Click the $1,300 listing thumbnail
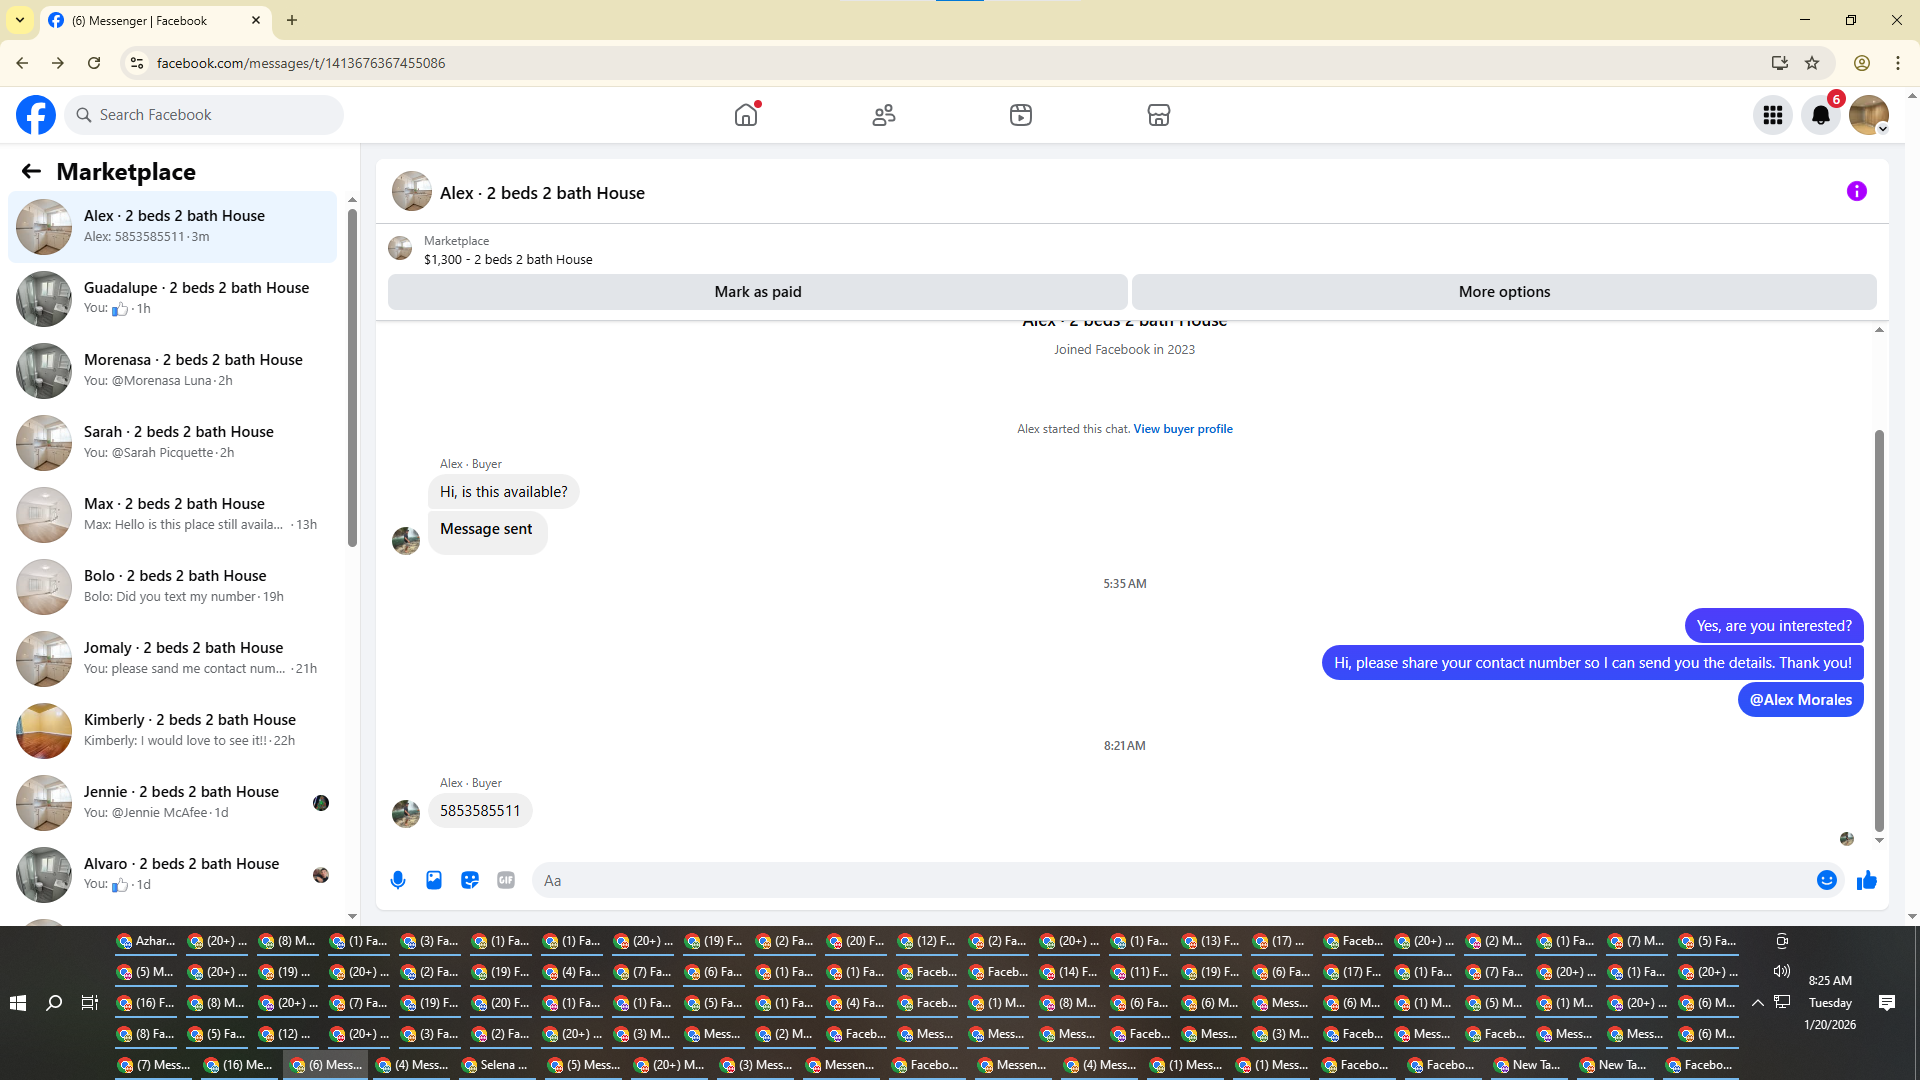Viewport: 1920px width, 1080px height. pos(400,249)
